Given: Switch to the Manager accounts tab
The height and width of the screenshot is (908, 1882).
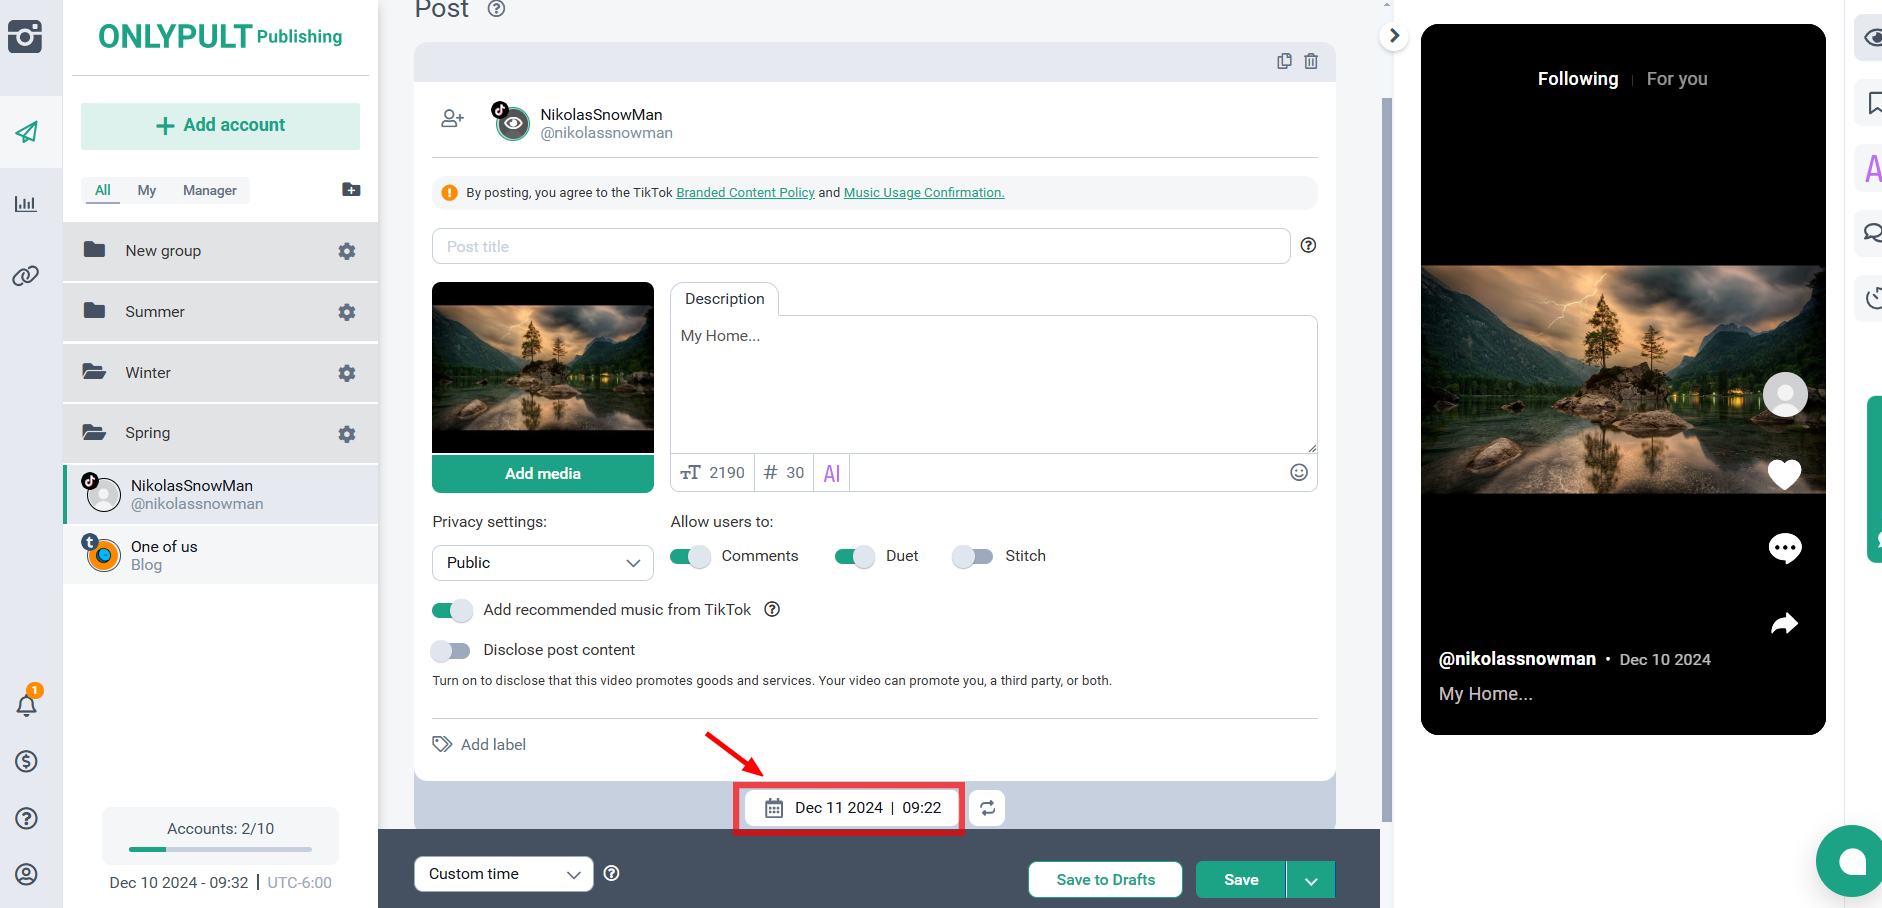Looking at the screenshot, I should pos(209,190).
